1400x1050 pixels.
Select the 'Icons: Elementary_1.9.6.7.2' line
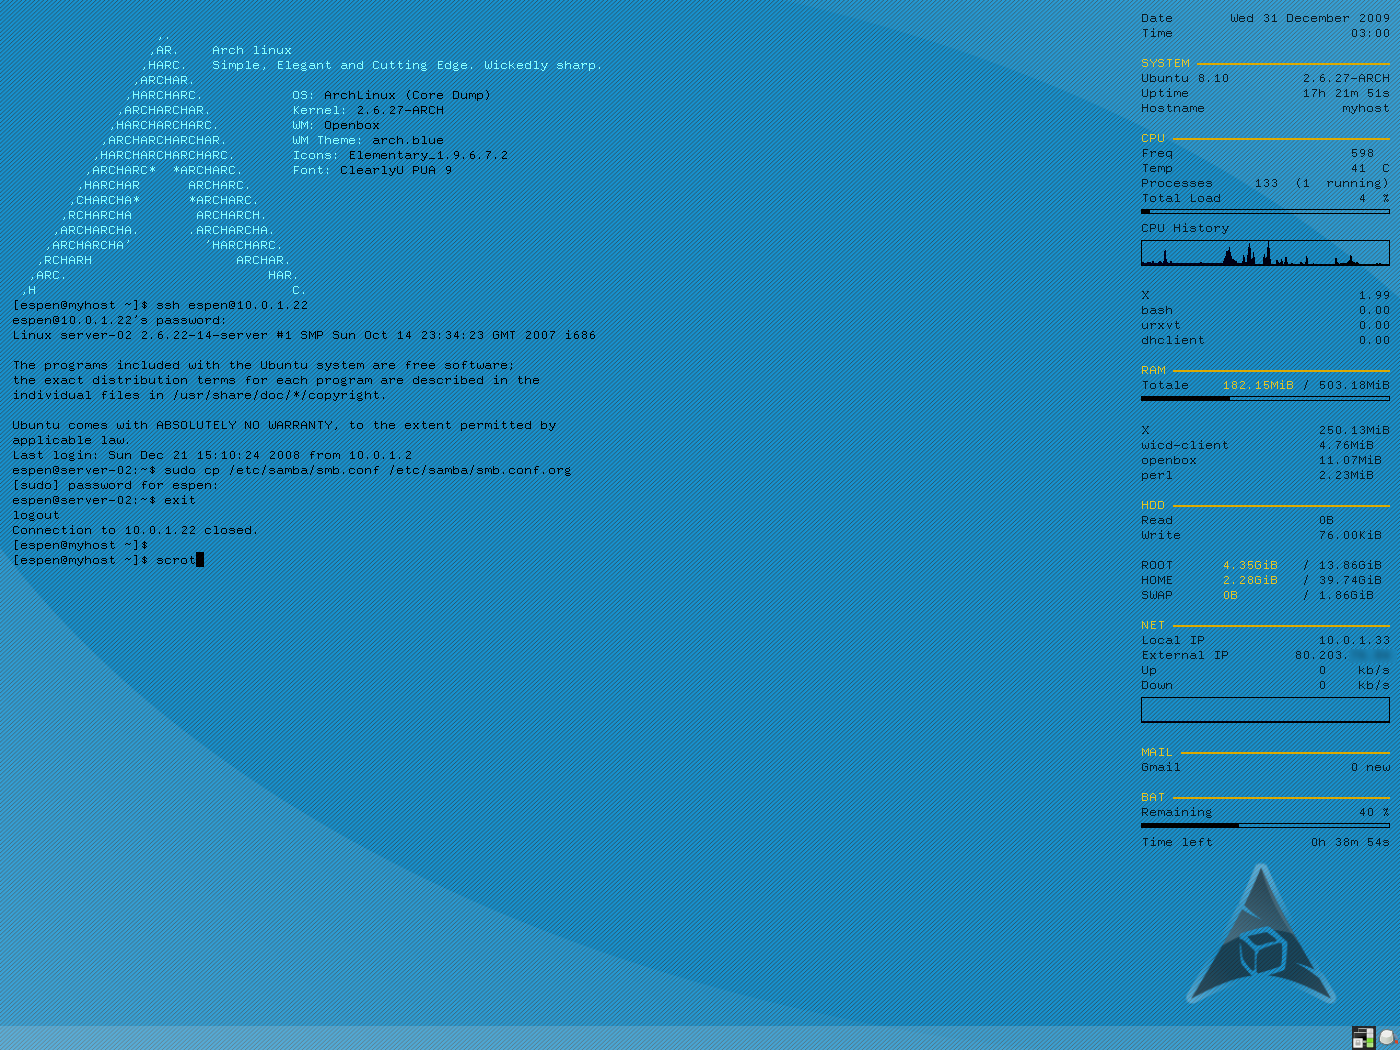(x=400, y=155)
